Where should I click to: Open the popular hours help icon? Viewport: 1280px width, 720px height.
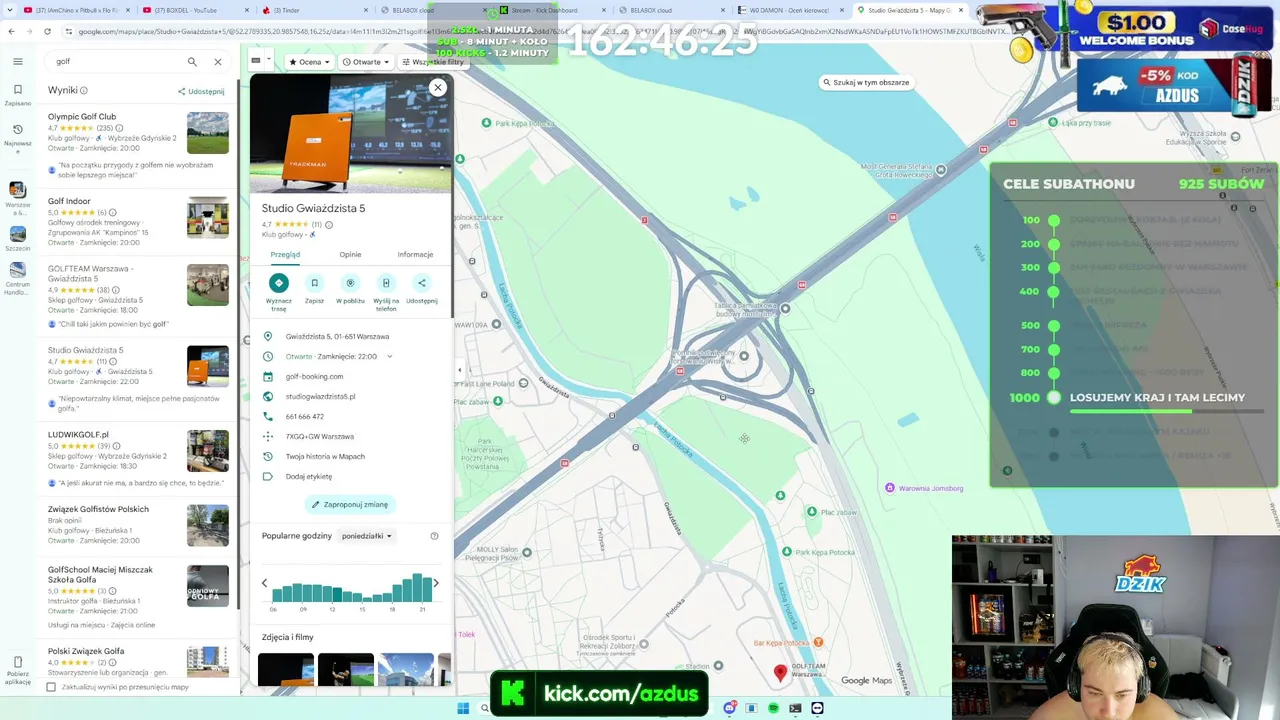tap(434, 536)
